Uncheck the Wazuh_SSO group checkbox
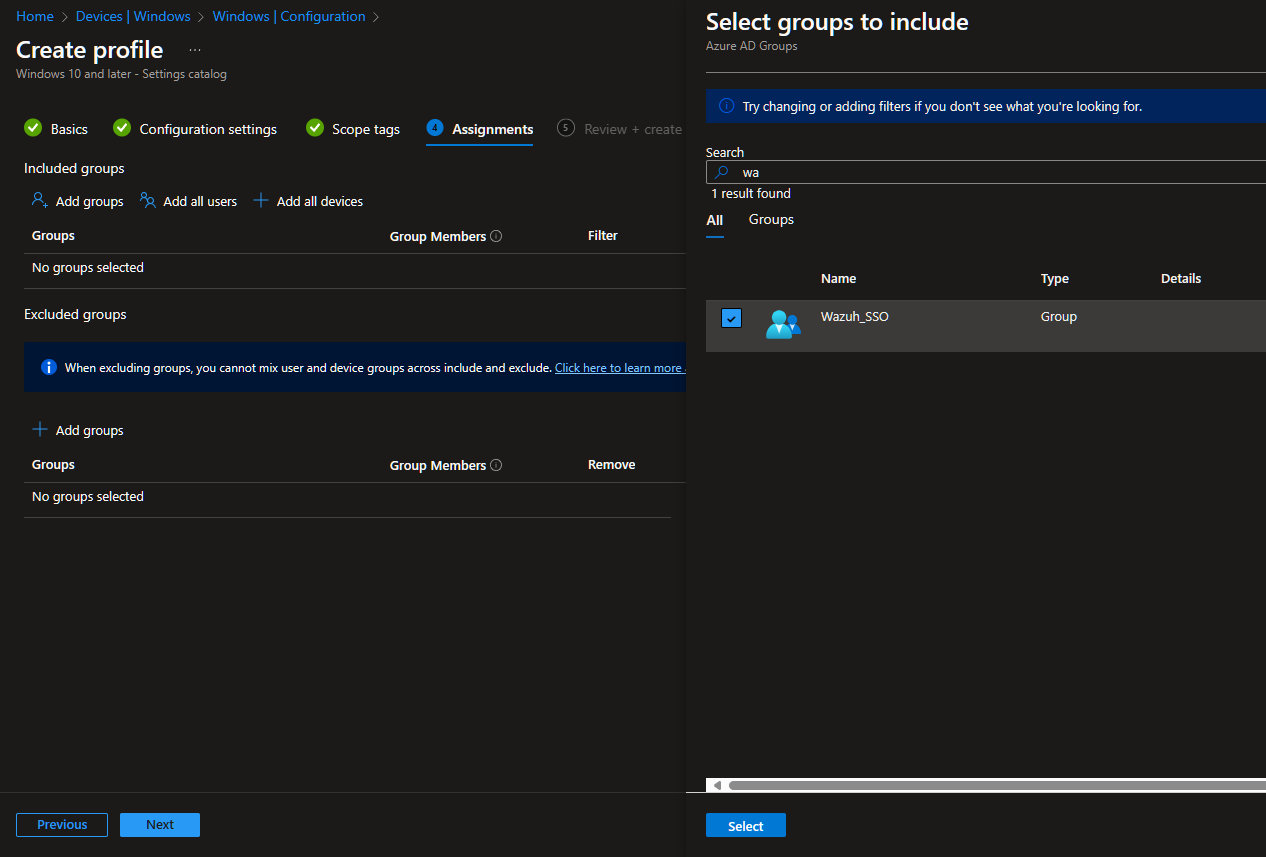The width and height of the screenshot is (1266, 857). pos(732,318)
